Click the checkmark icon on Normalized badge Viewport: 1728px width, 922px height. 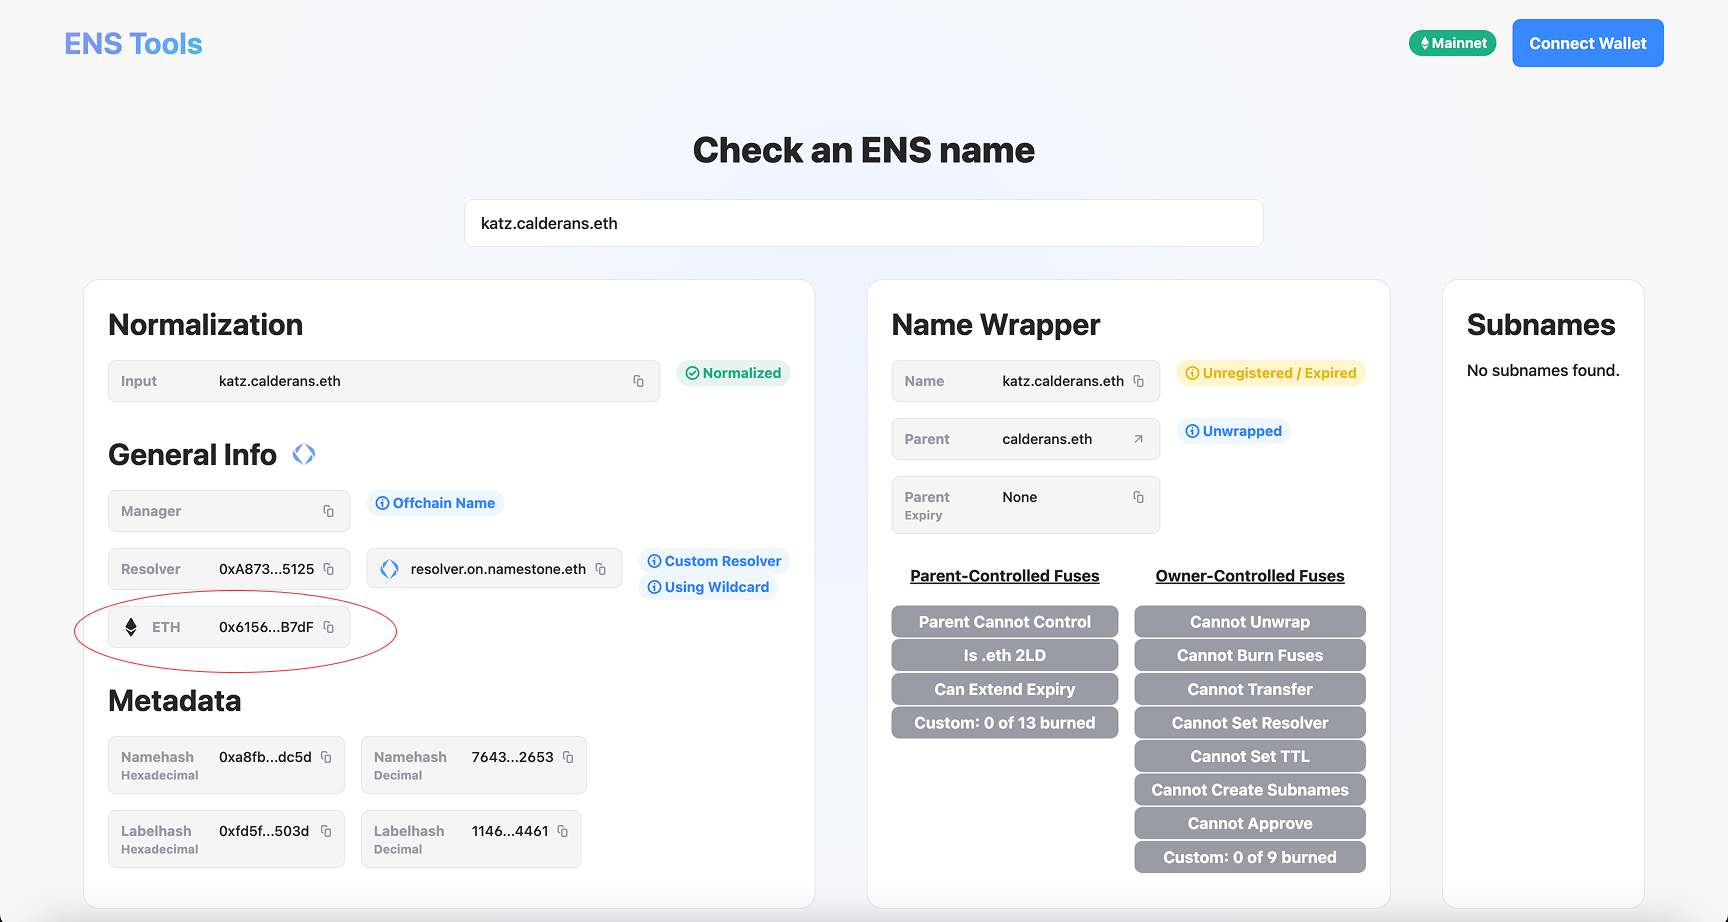tap(692, 373)
